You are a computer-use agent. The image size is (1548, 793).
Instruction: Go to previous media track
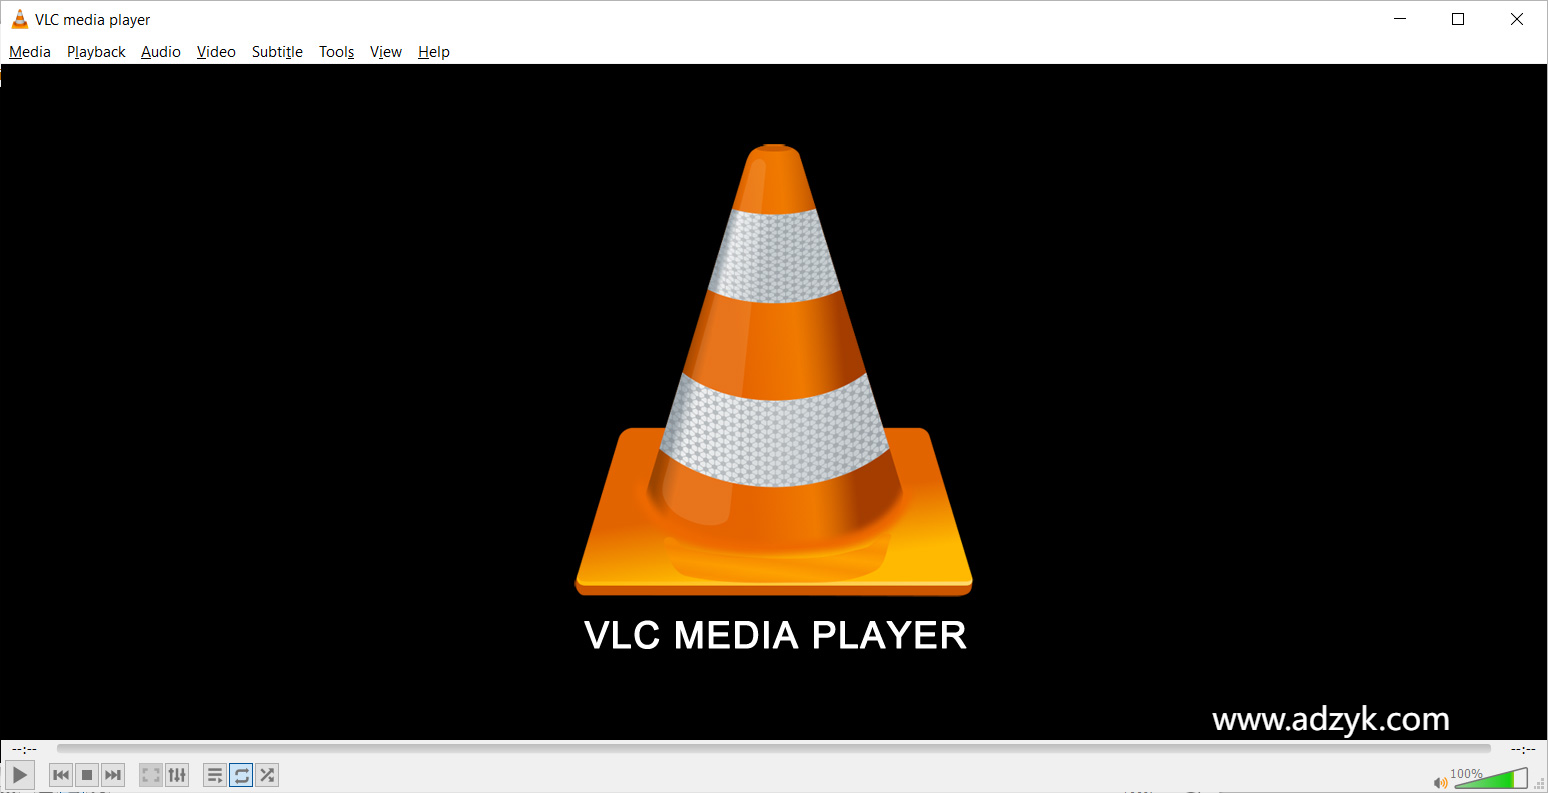click(x=61, y=775)
